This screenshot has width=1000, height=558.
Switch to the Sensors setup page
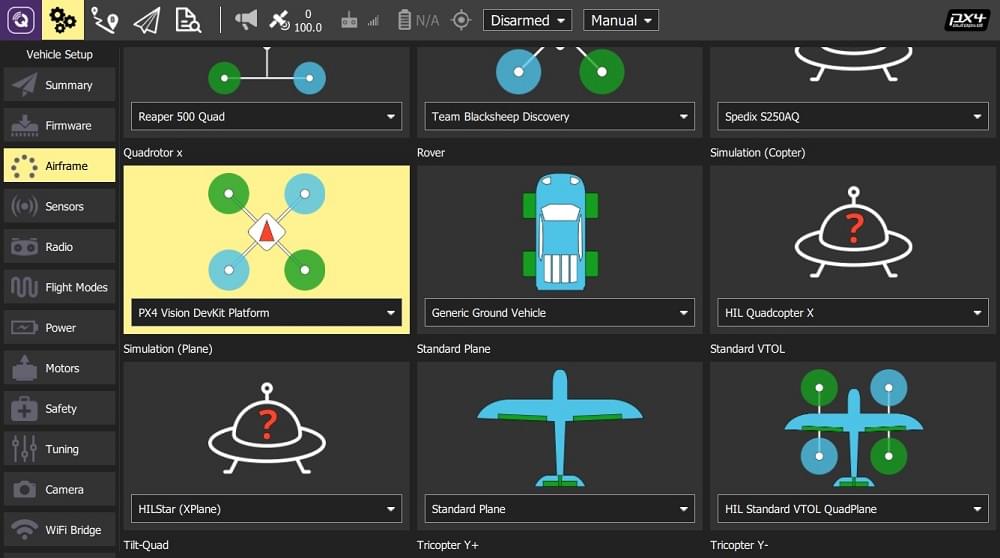60,206
